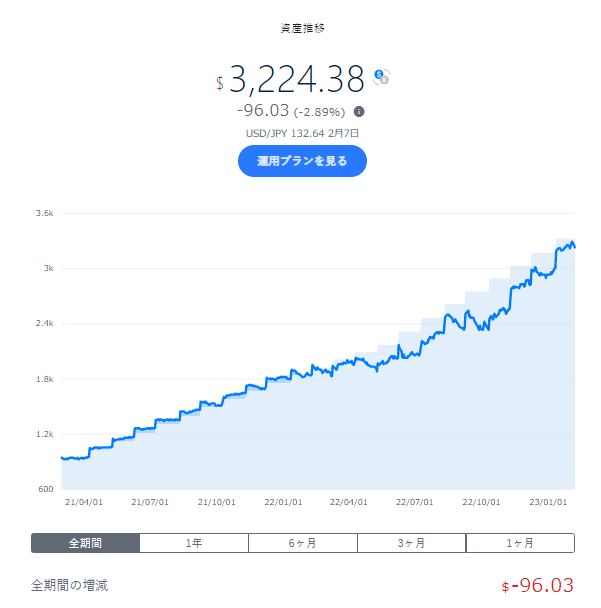
Task: Click the 21/10/01 date axis label
Action: 216,502
